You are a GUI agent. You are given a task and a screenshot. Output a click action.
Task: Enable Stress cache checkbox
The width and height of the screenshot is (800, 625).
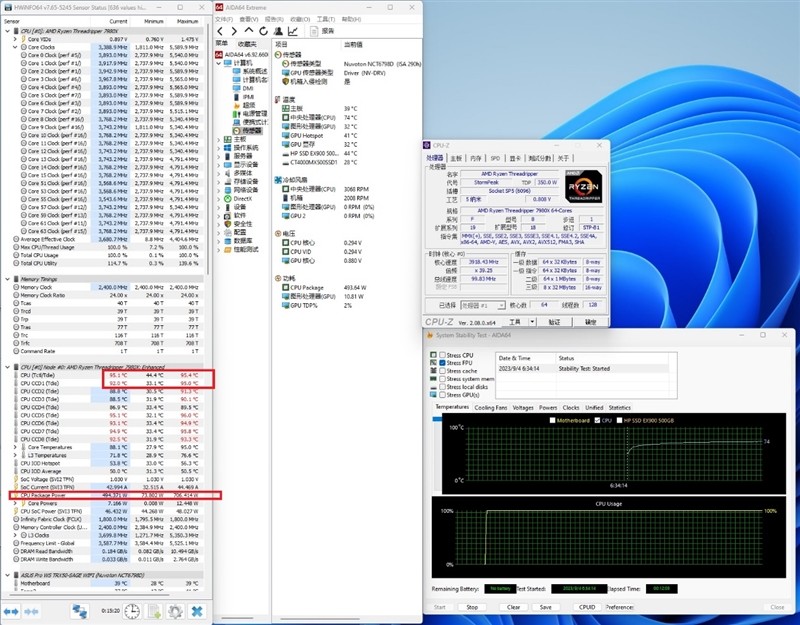pos(442,371)
